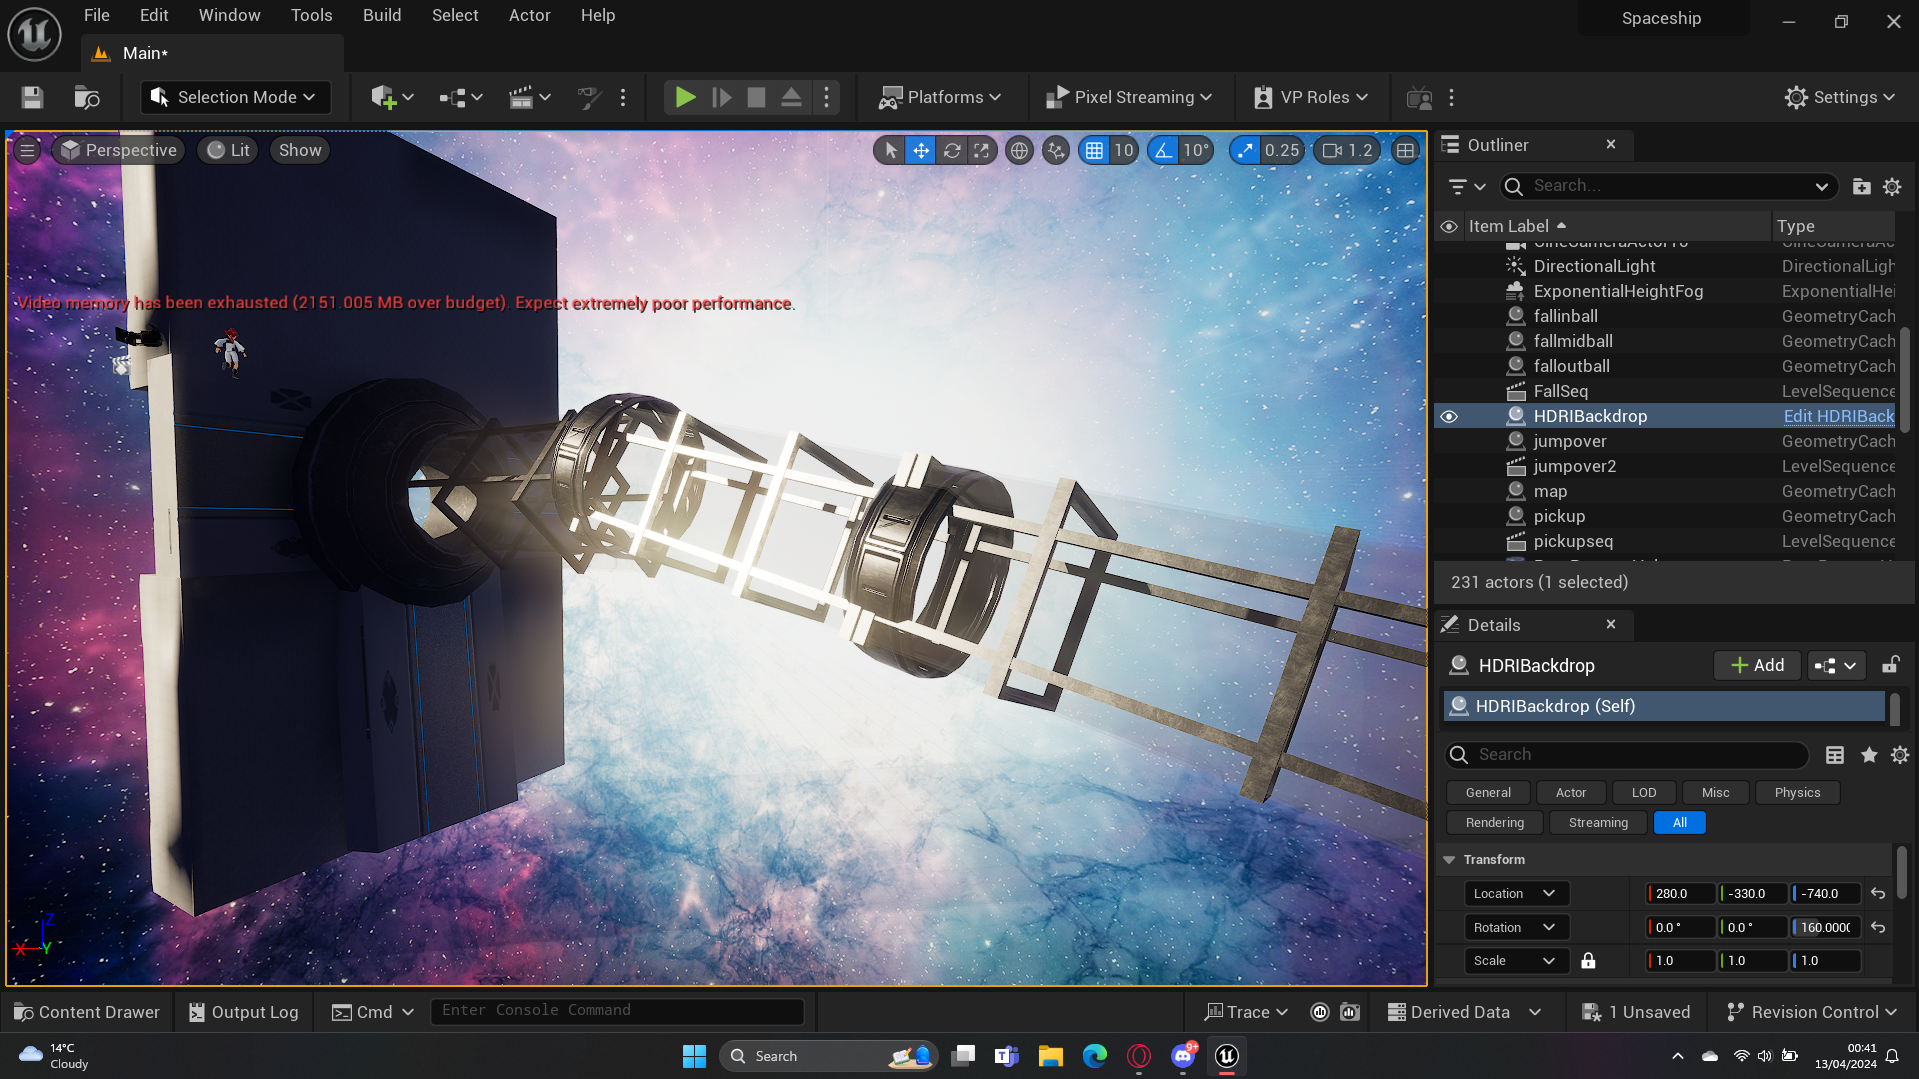Open camera speed 1.2 setting
Image resolution: width=1919 pixels, height=1079 pixels.
pos(1347,150)
